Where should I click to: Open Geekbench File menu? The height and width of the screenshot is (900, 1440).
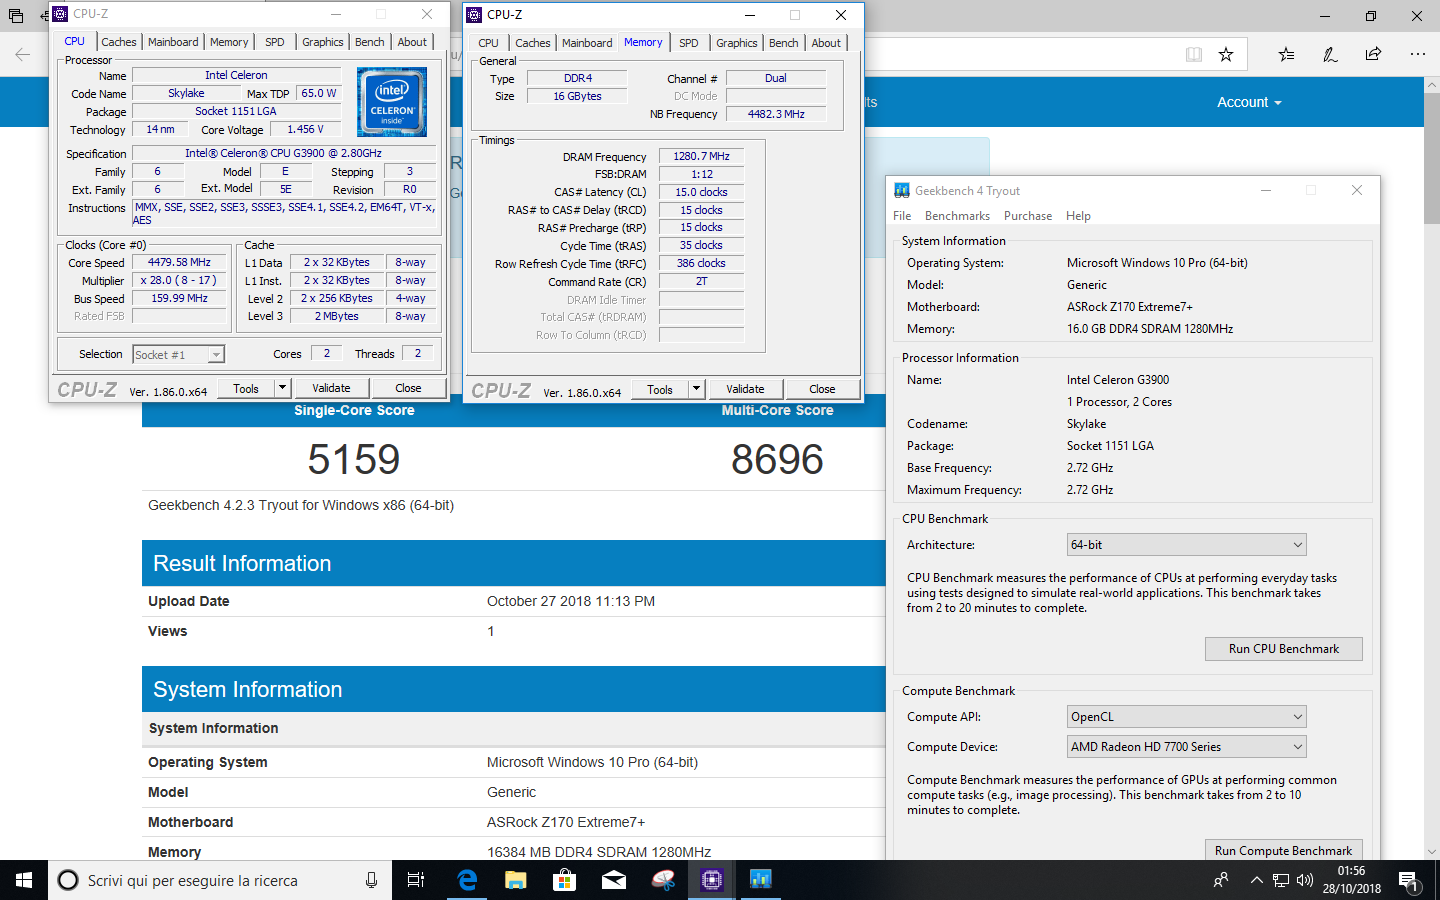click(902, 216)
